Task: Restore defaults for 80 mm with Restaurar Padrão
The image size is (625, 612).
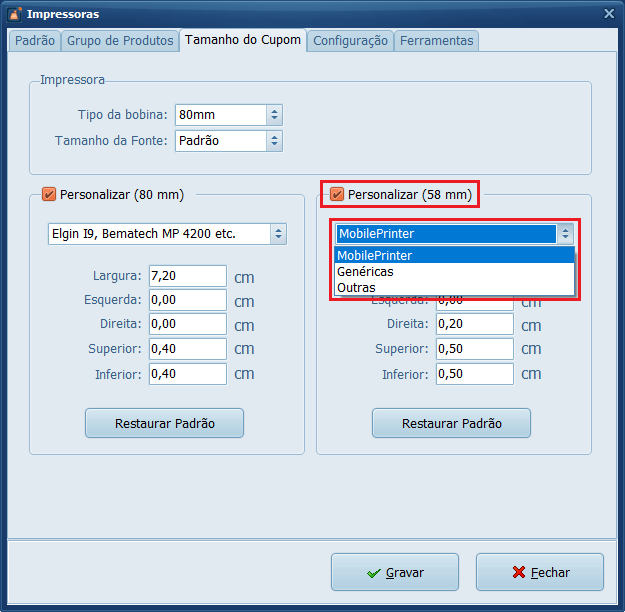Action: click(x=164, y=423)
